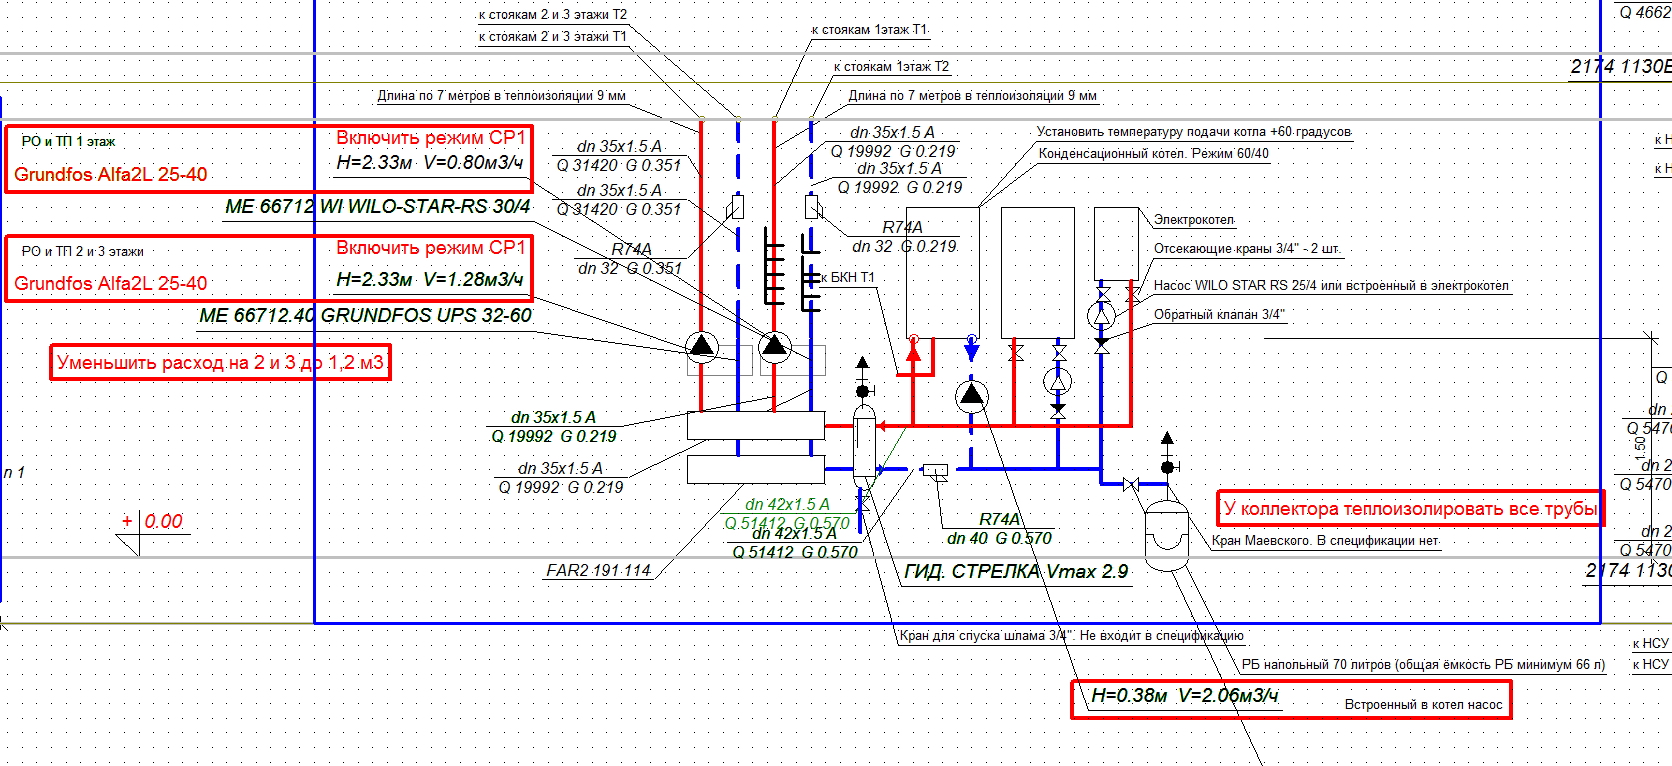Select the "У коллектора теплоизолировать все трубы" note
Screen dimensions: 1672x766
[1410, 509]
